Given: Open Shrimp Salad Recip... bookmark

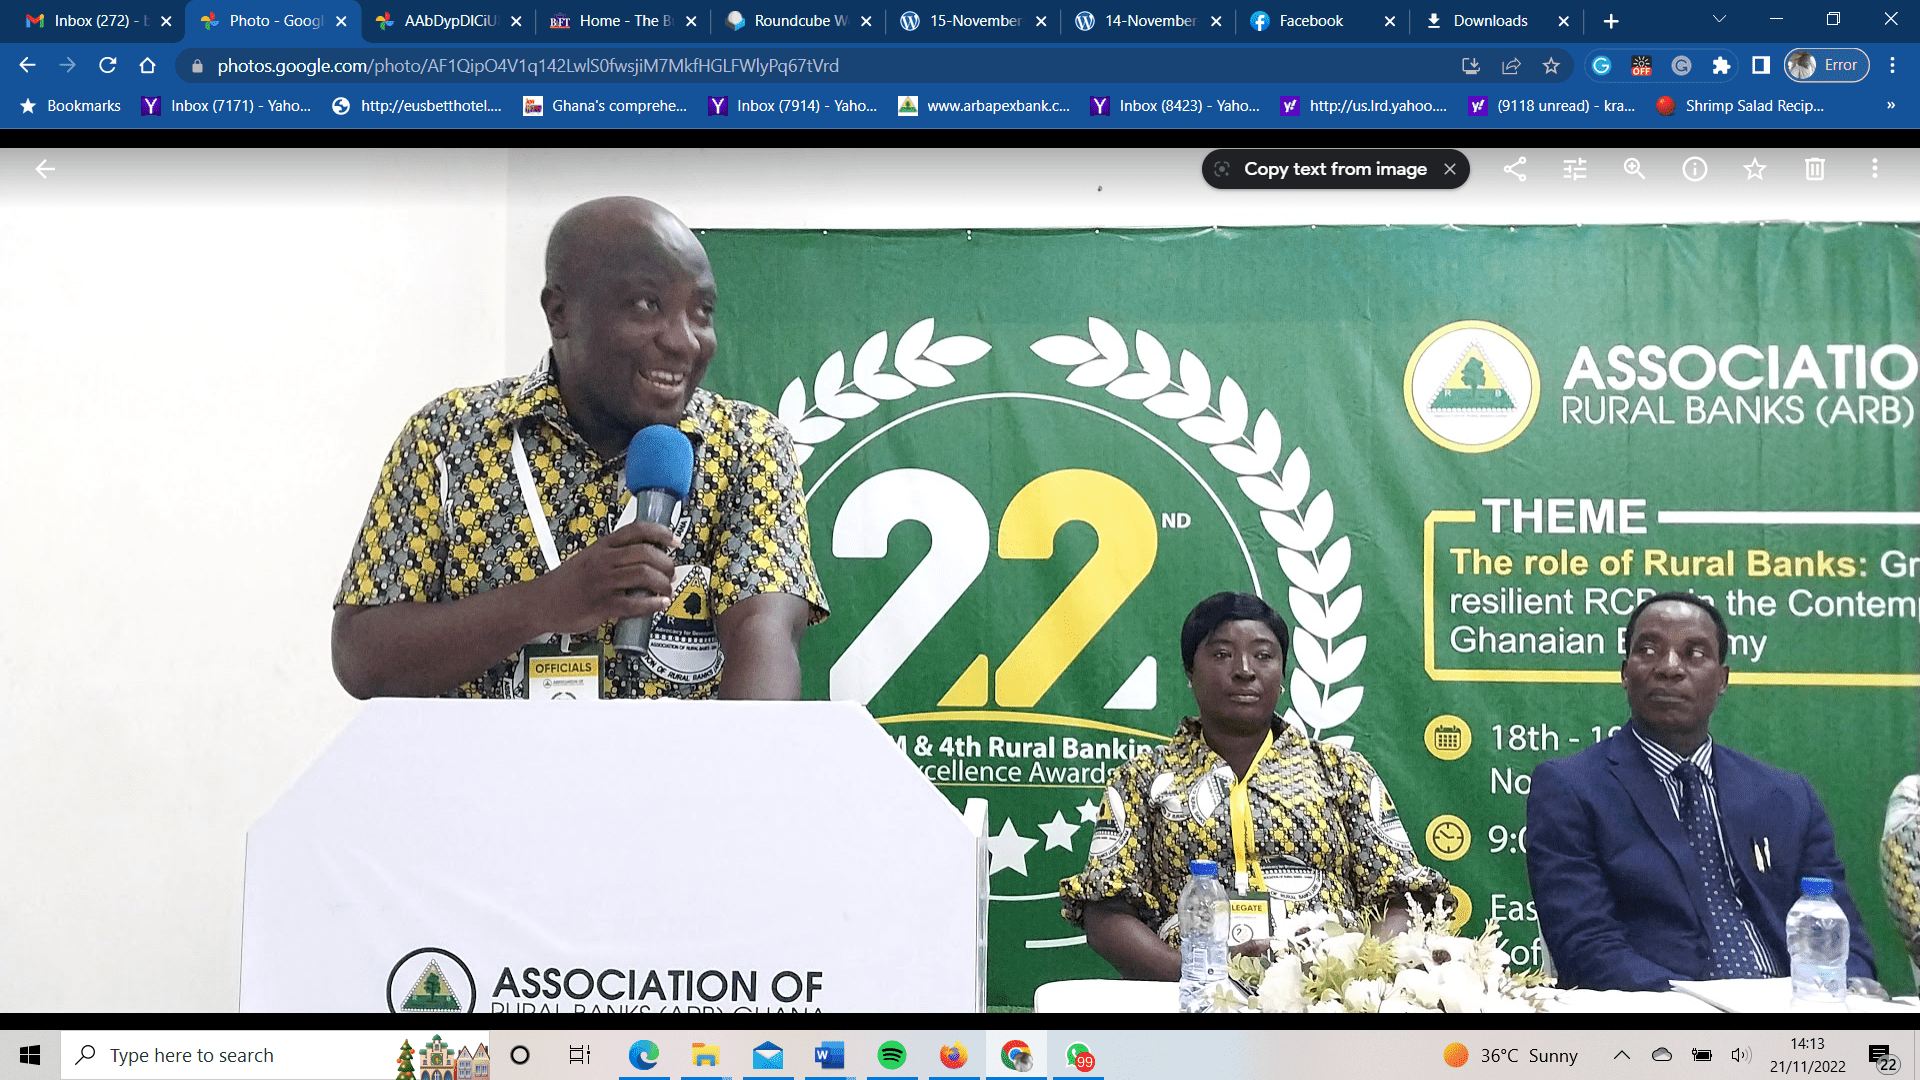Looking at the screenshot, I should coord(1740,106).
